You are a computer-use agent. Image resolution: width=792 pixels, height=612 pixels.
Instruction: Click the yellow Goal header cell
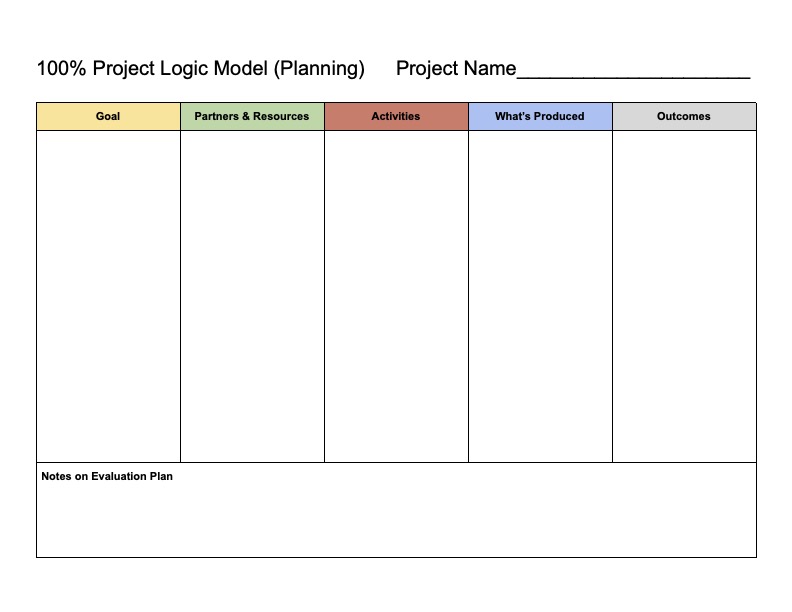(x=108, y=116)
